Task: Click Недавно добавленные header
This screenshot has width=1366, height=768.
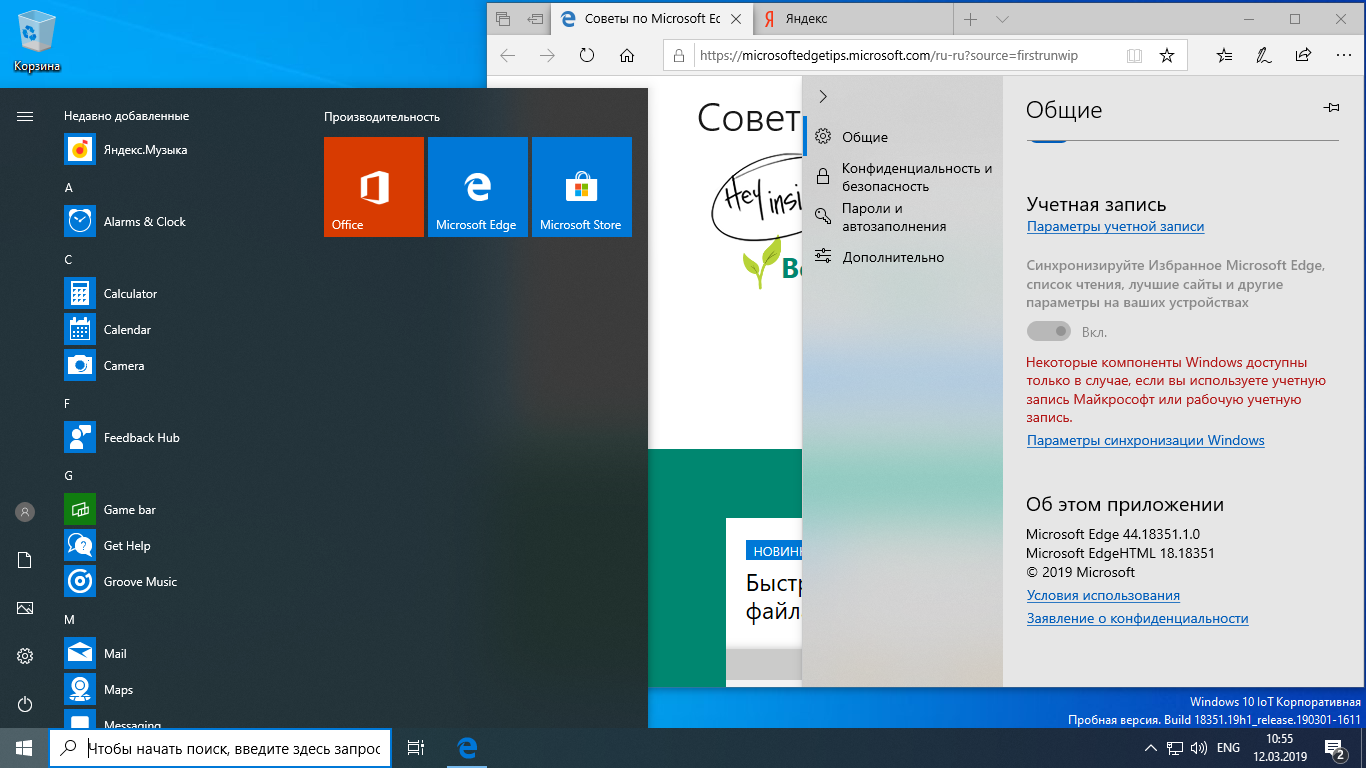Action: click(x=126, y=116)
